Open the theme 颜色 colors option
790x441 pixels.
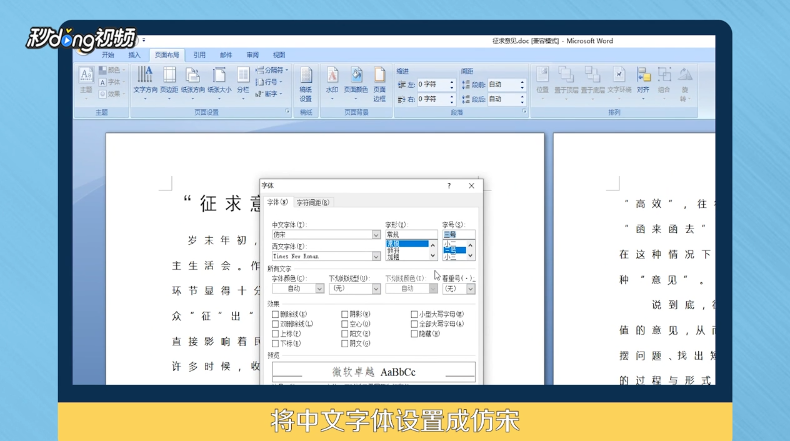111,70
